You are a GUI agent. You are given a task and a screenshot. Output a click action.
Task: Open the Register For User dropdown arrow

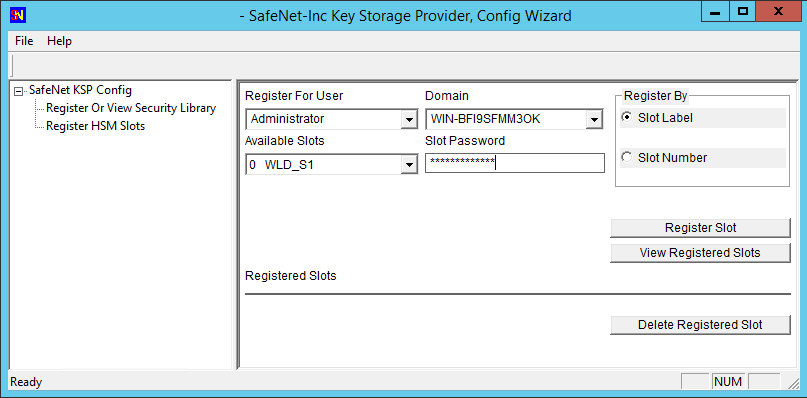tap(409, 119)
